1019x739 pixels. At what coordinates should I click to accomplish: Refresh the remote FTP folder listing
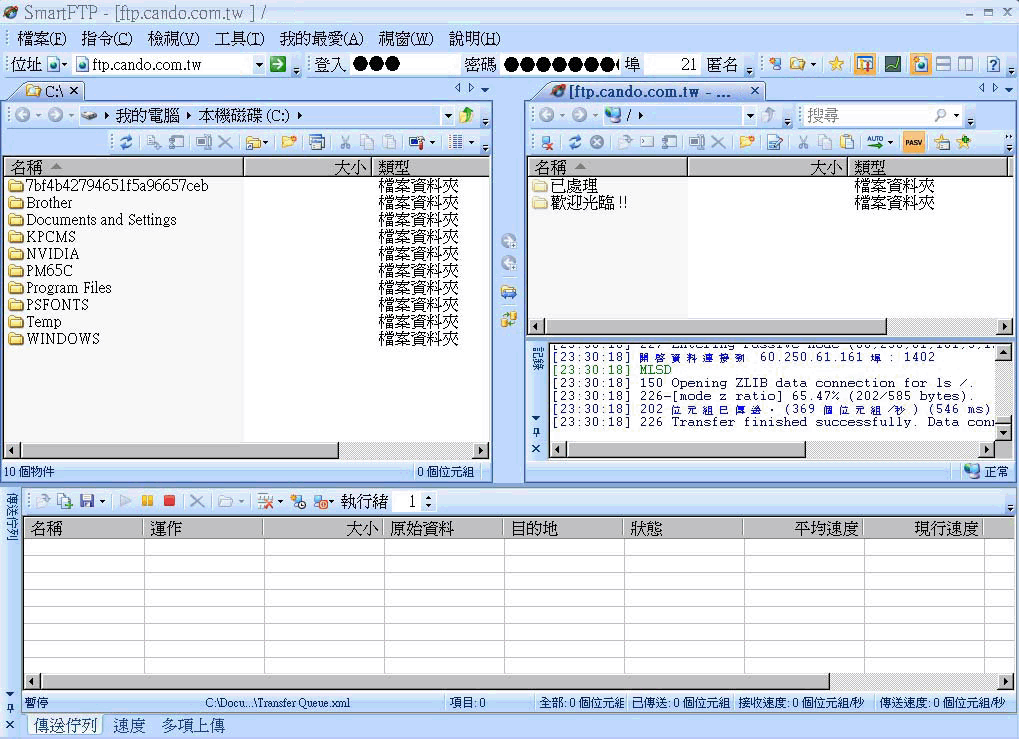[574, 142]
